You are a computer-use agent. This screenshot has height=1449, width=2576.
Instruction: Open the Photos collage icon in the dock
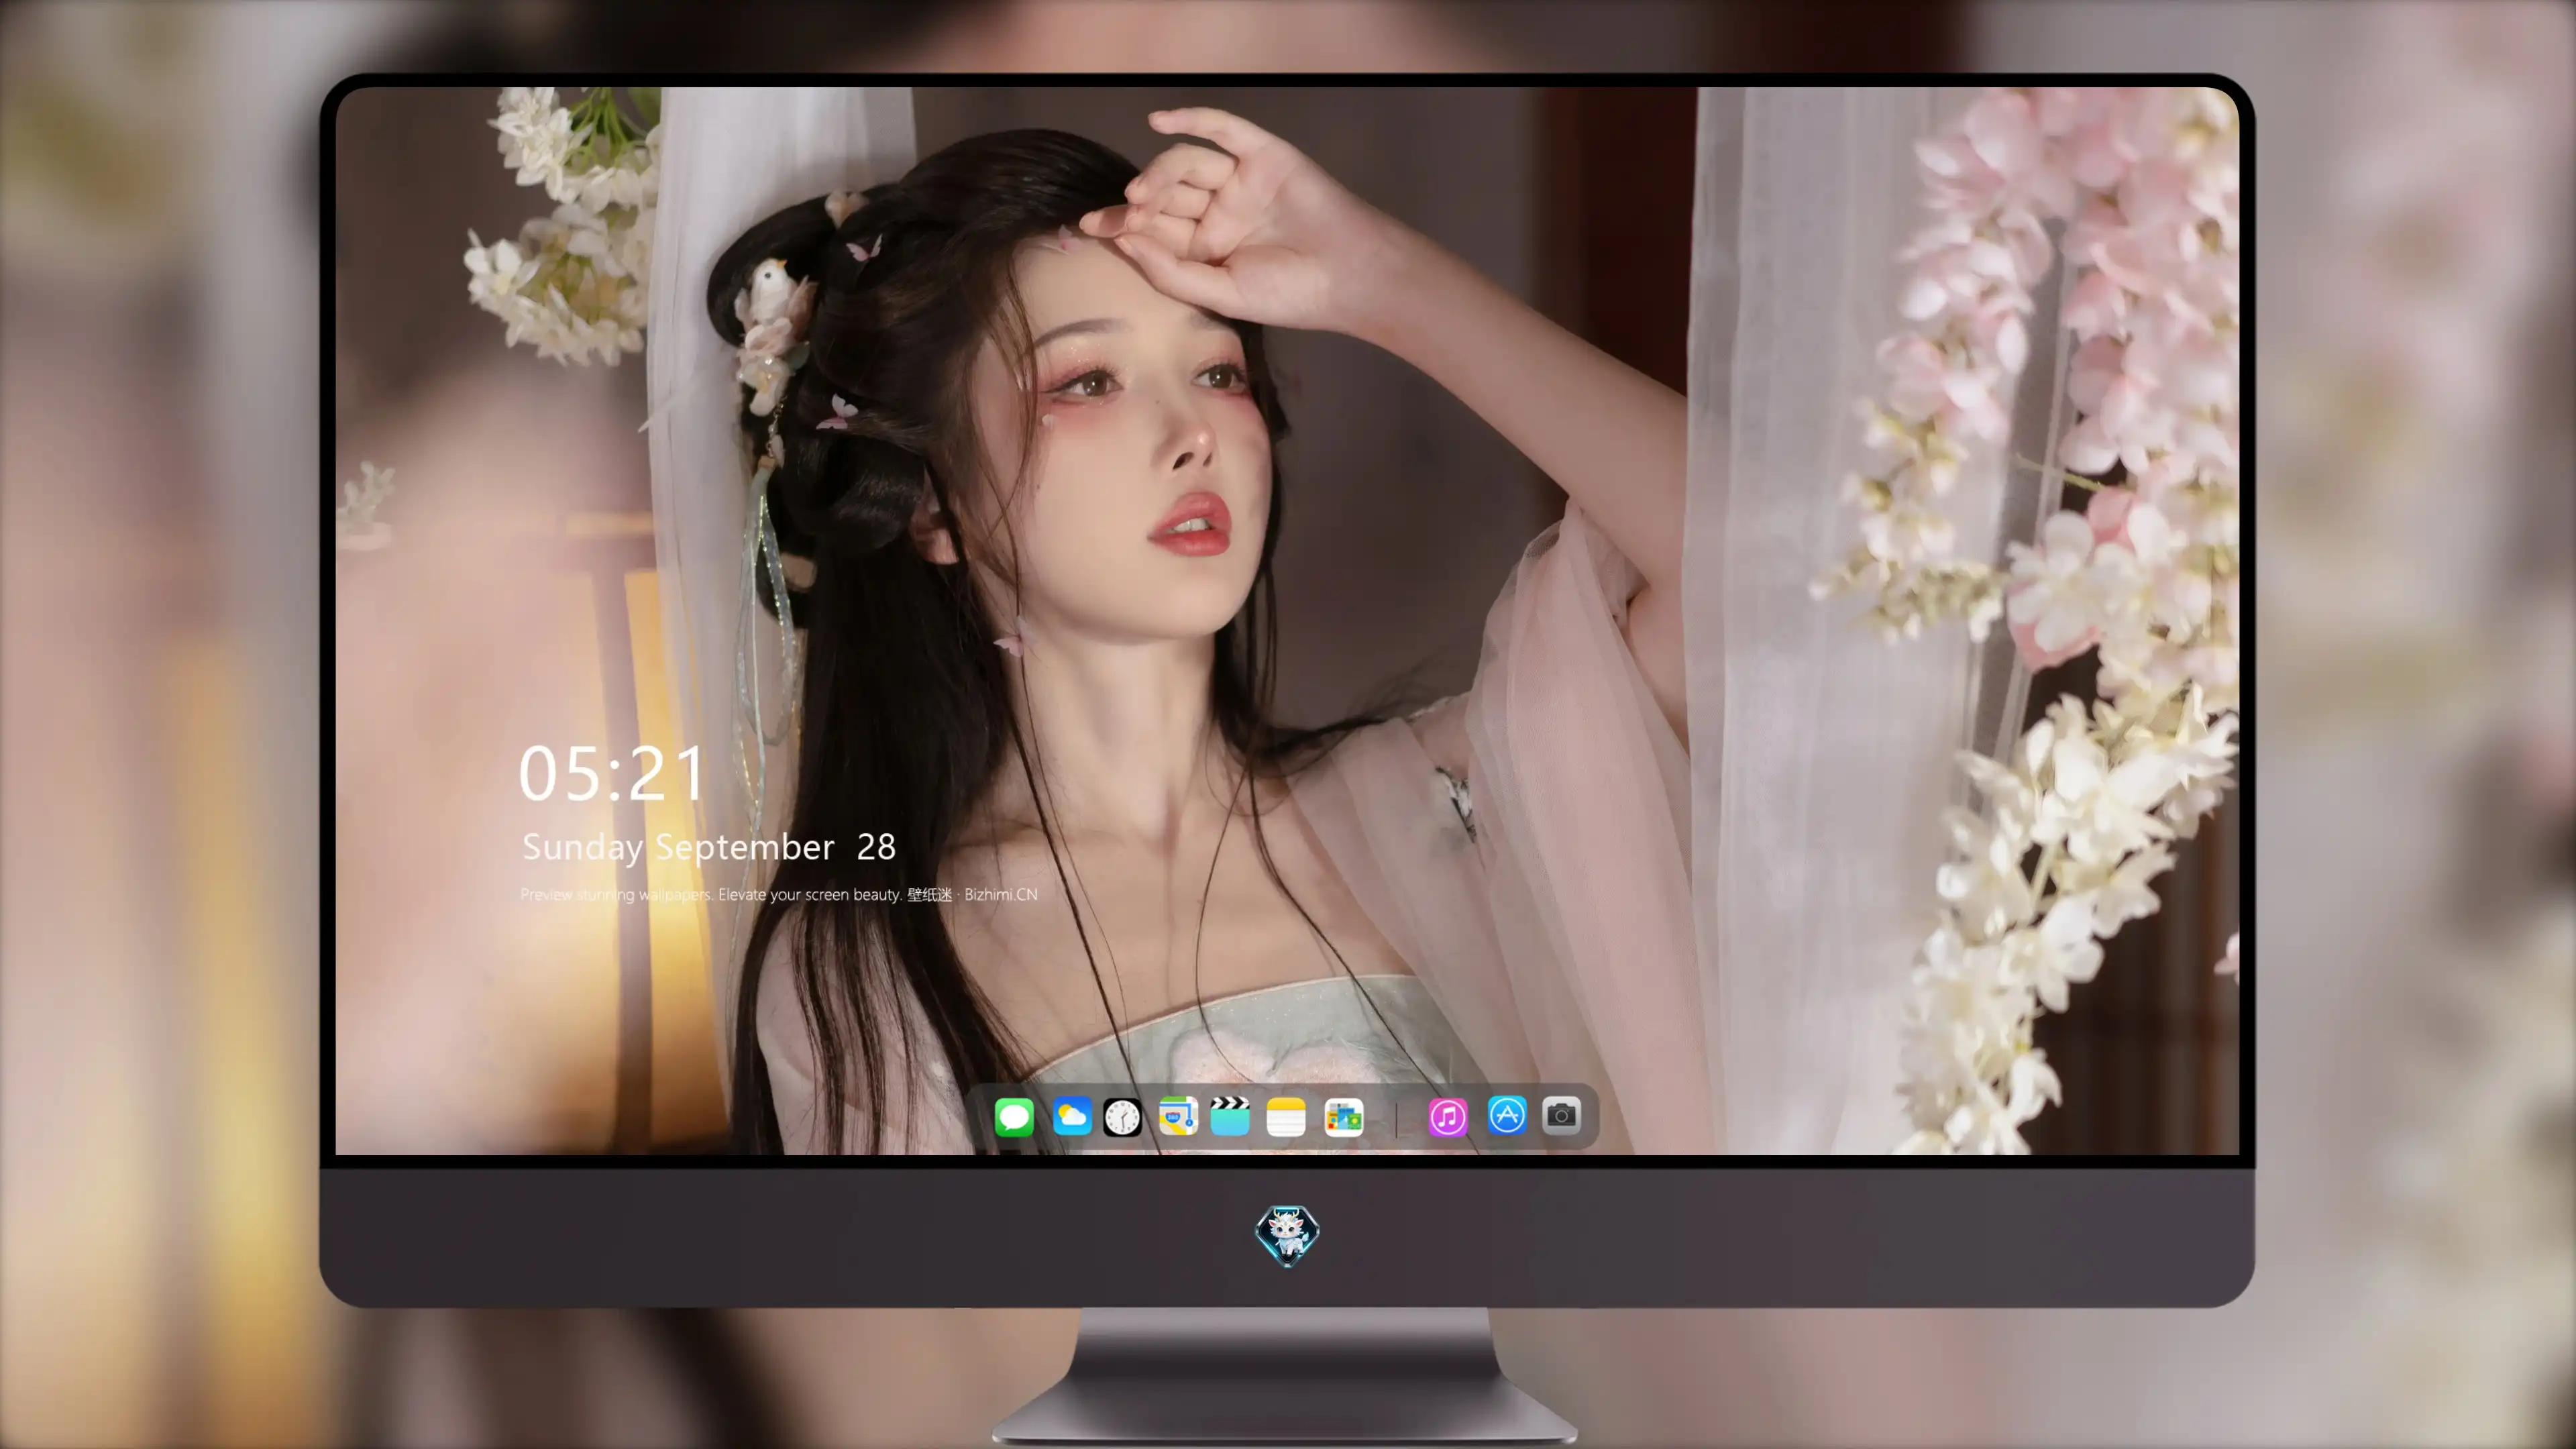coord(1344,1117)
